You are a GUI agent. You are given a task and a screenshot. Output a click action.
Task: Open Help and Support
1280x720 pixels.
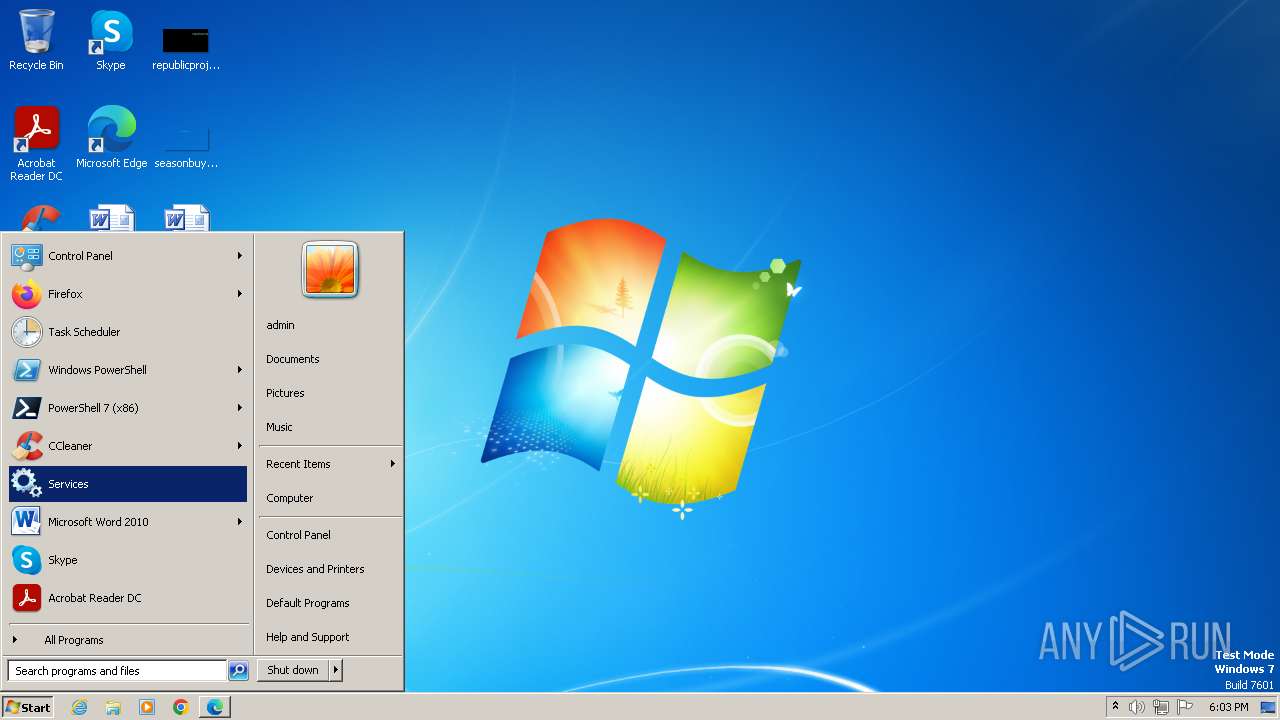[330, 637]
